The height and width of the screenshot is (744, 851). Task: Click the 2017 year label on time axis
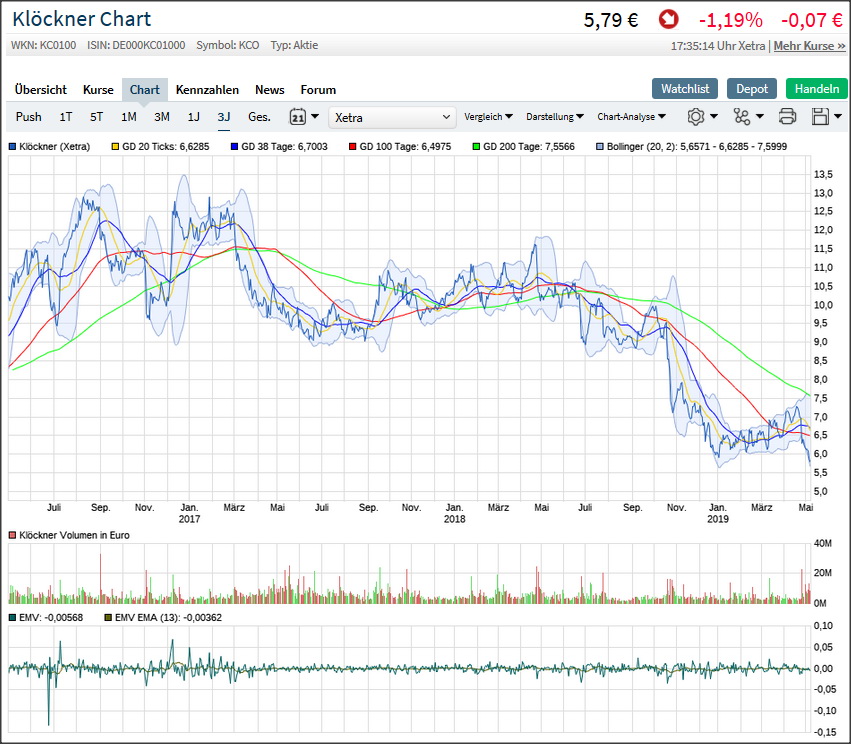pyautogui.click(x=189, y=519)
